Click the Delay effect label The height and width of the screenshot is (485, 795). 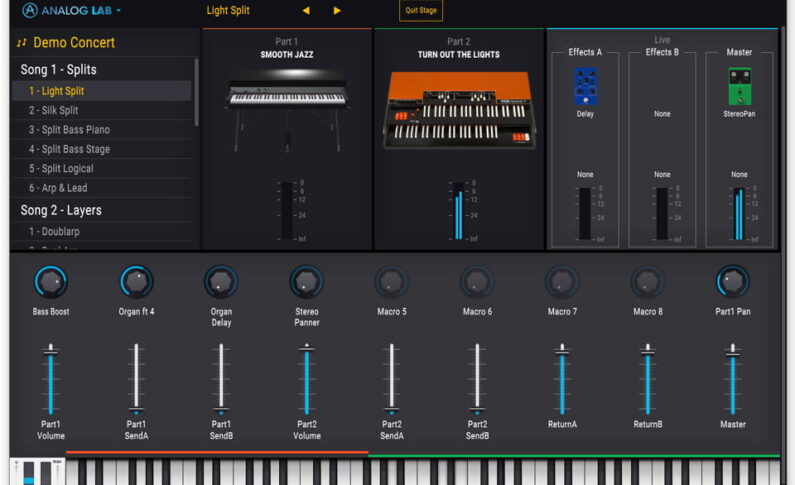point(585,114)
